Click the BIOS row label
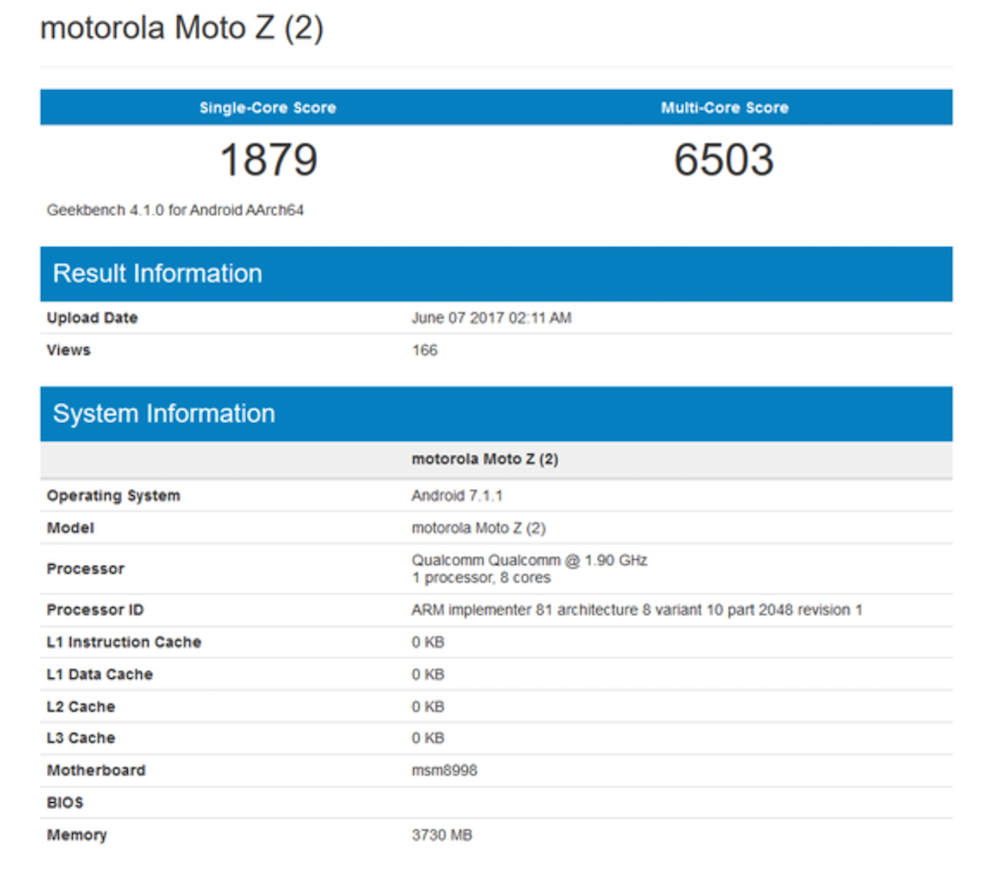 (65, 803)
